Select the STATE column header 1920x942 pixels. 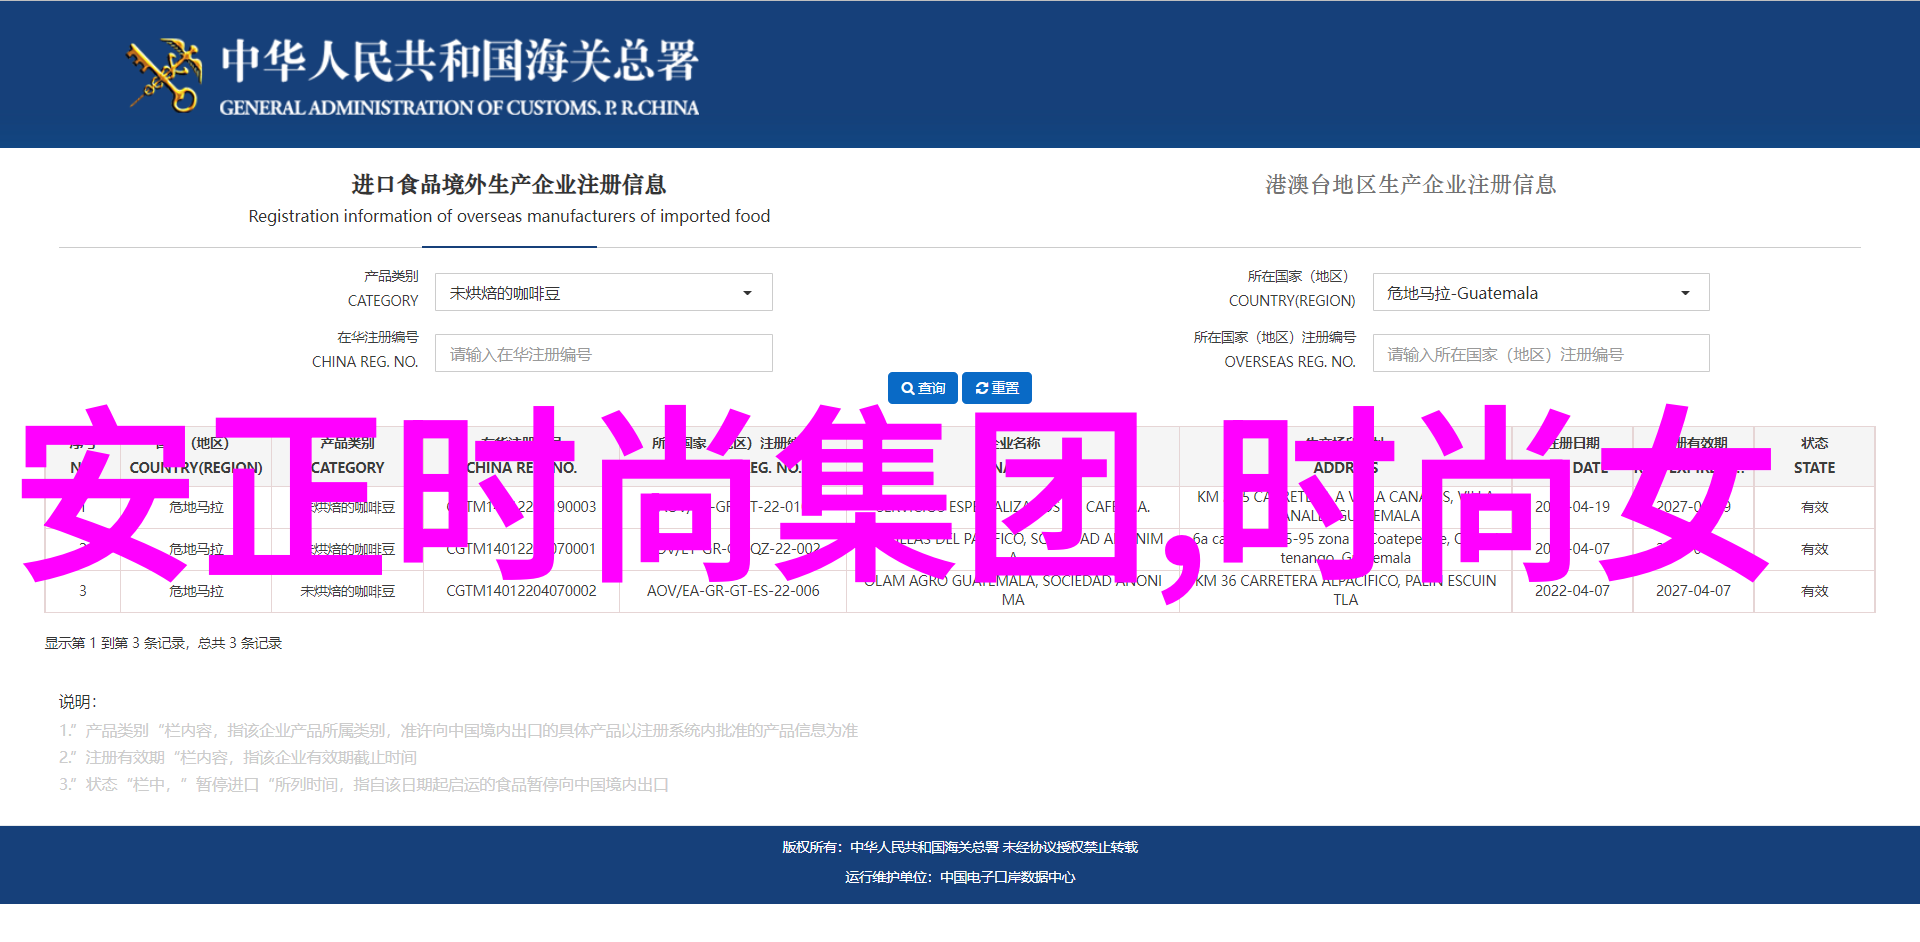click(1814, 456)
